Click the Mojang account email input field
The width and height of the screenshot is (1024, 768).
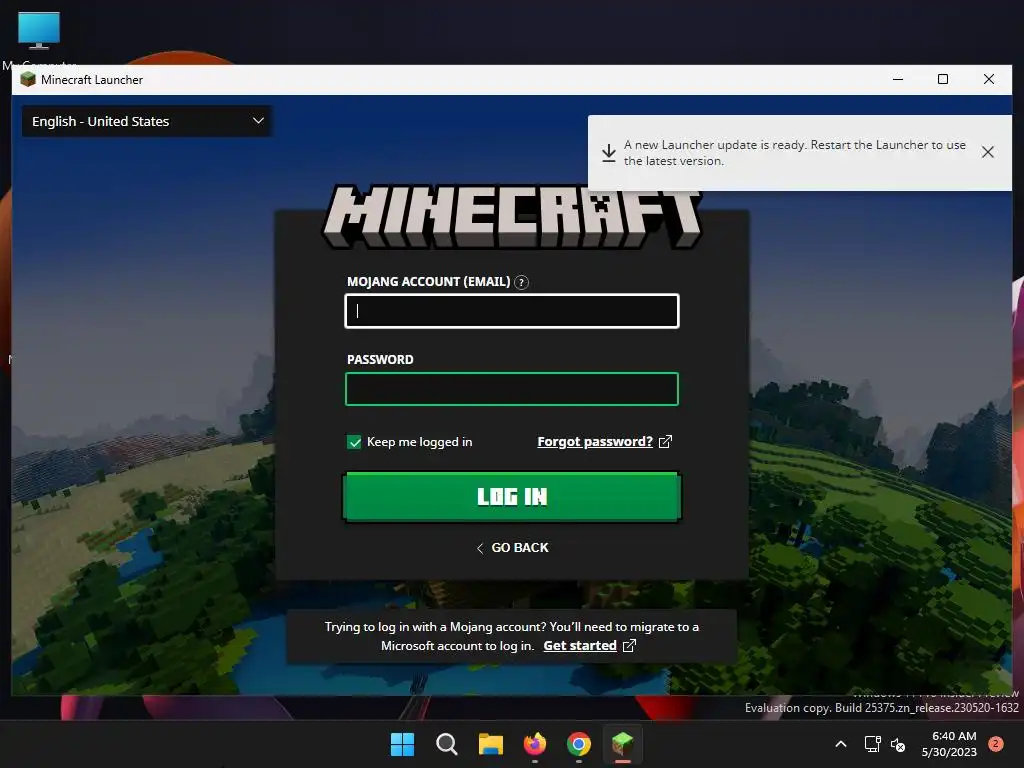(x=512, y=311)
